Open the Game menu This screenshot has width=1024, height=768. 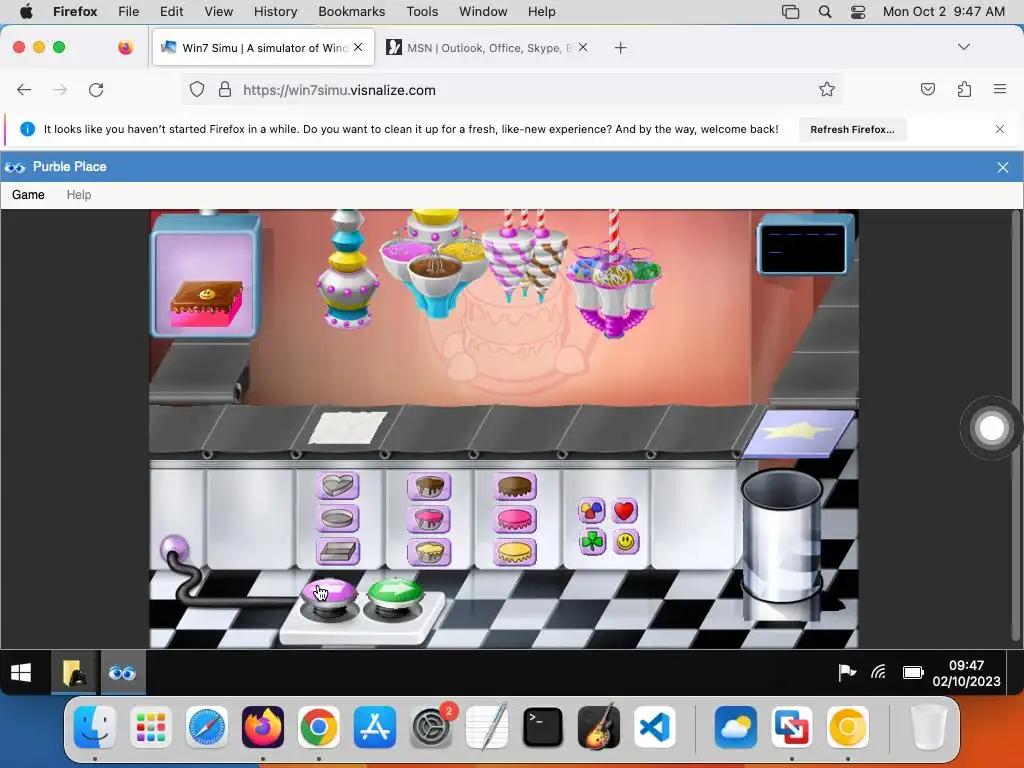click(28, 195)
